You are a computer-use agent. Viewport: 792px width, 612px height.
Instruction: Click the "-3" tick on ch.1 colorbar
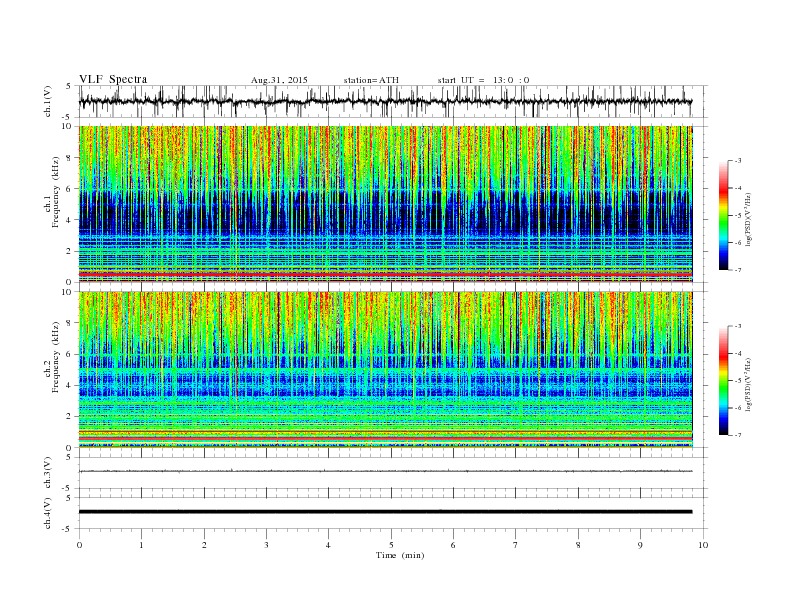point(737,161)
